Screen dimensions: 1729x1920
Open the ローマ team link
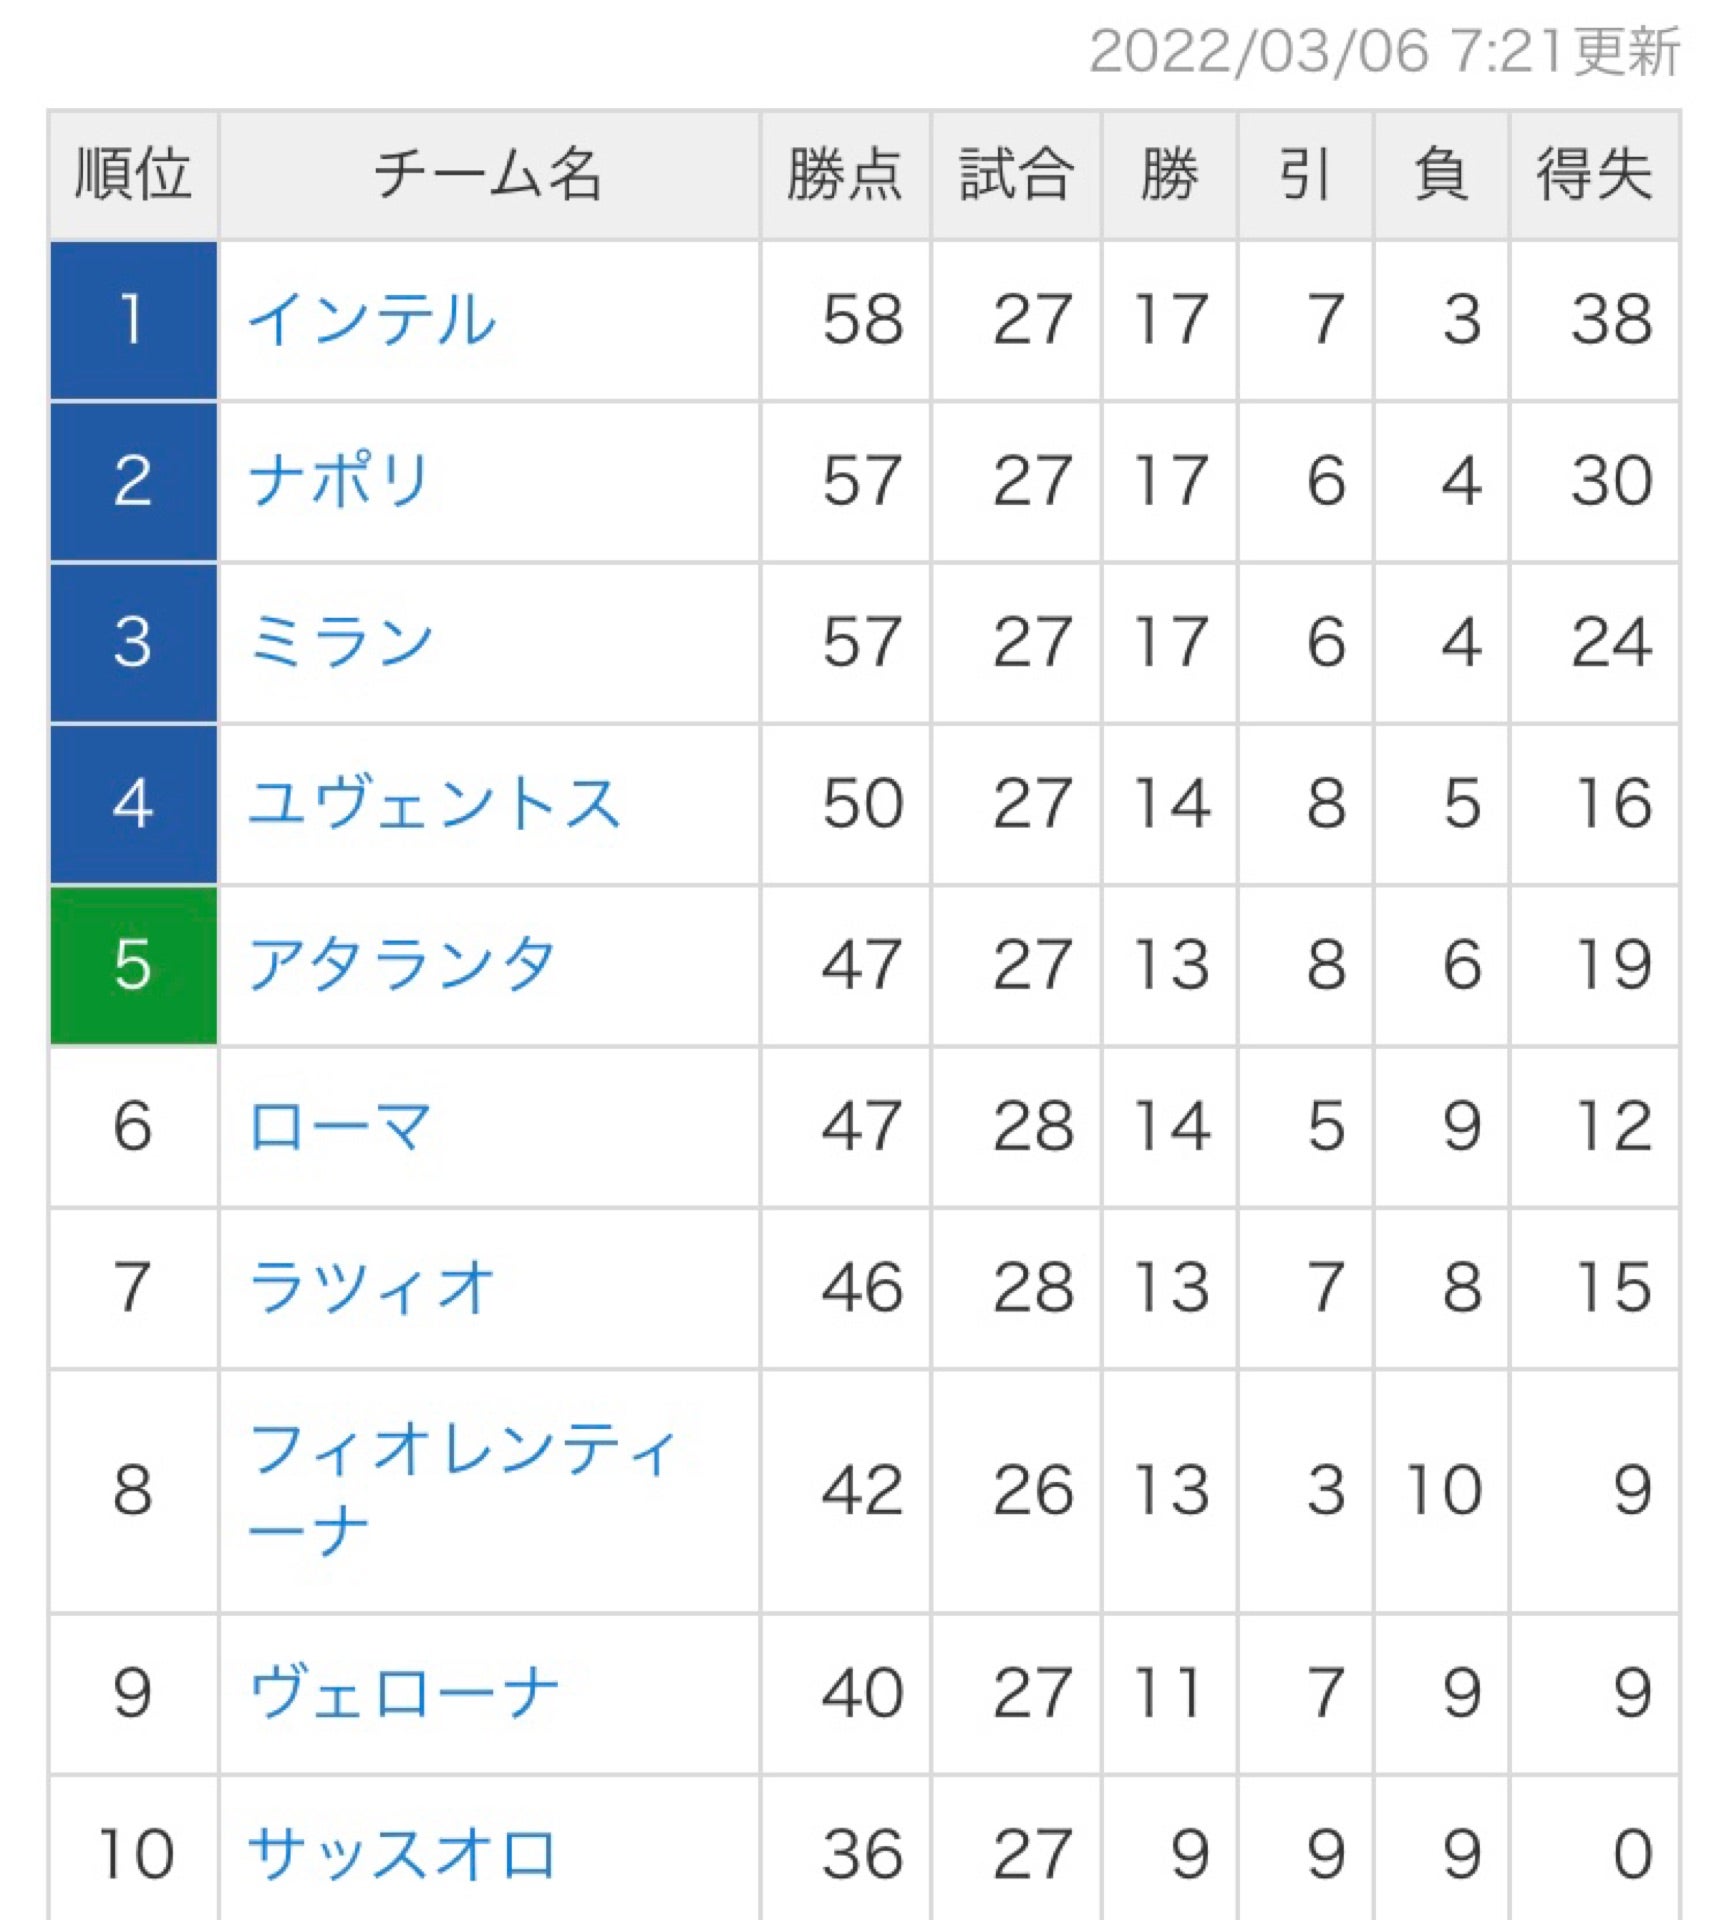(x=340, y=1127)
